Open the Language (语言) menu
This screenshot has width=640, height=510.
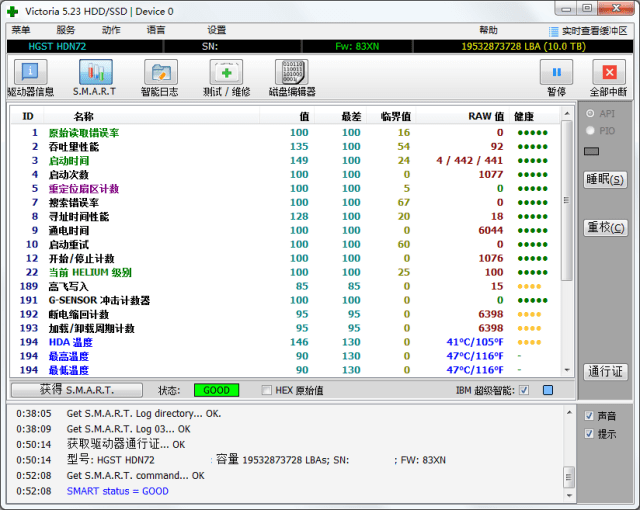tap(156, 30)
